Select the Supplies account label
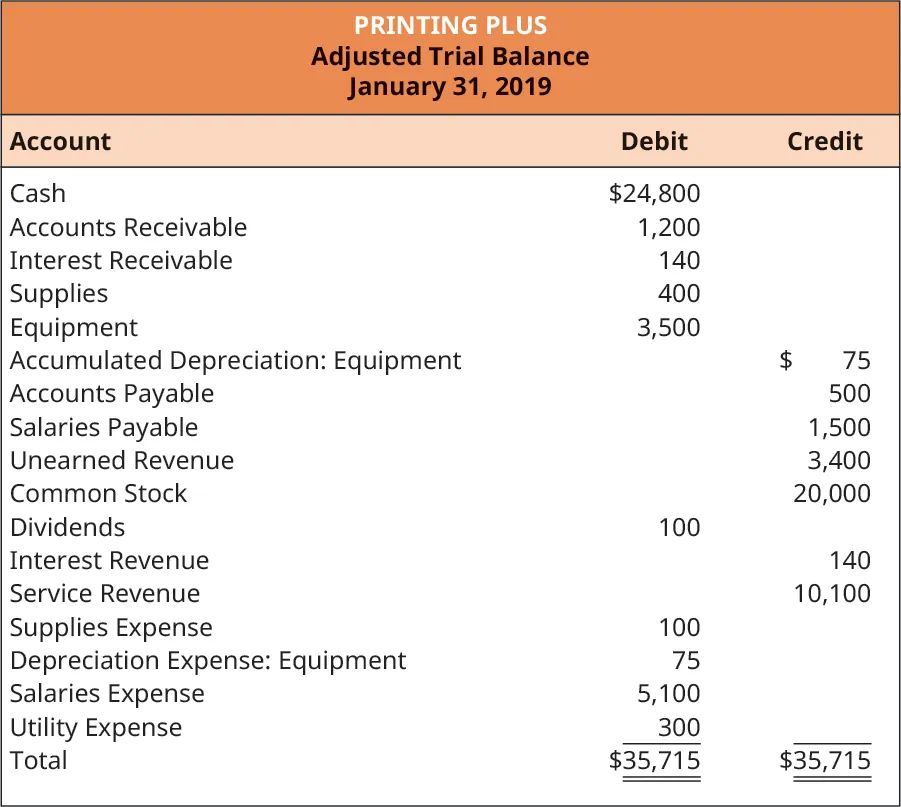This screenshot has height=807, width=901. (x=59, y=293)
